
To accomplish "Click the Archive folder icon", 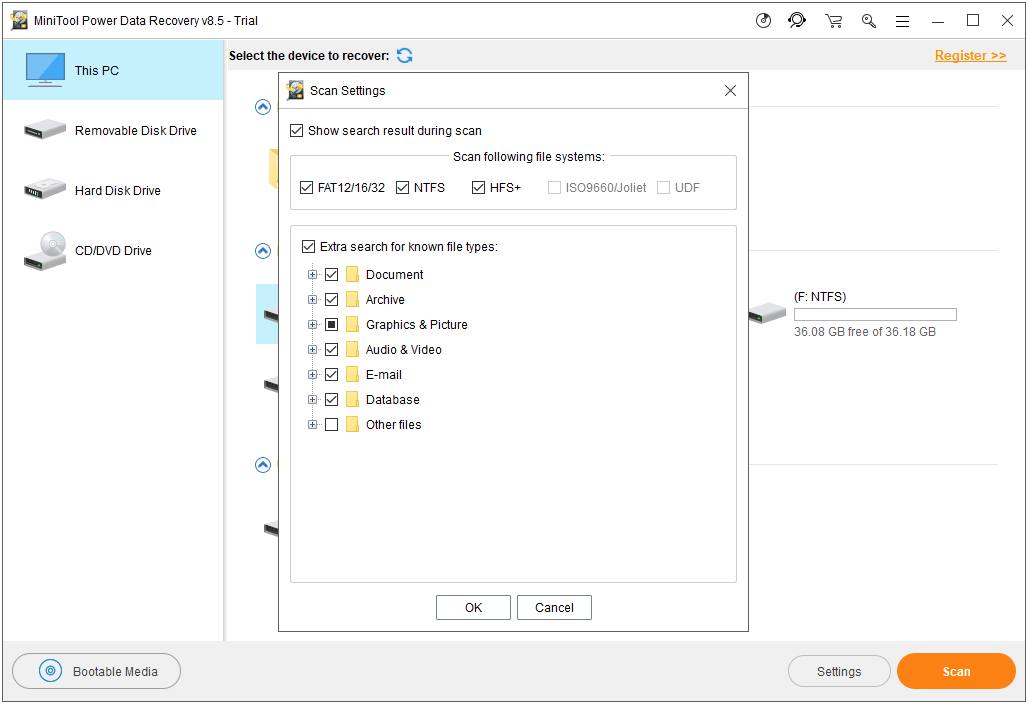I will point(352,299).
